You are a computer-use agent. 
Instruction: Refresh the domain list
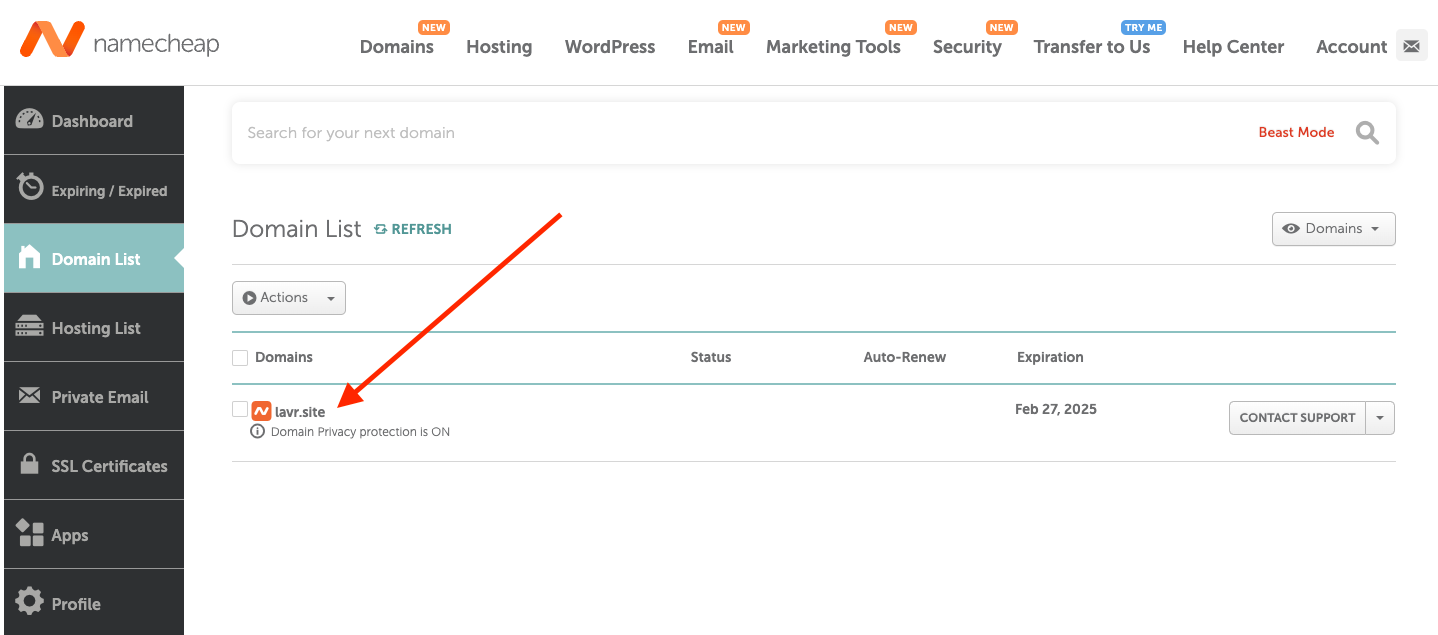click(x=413, y=229)
